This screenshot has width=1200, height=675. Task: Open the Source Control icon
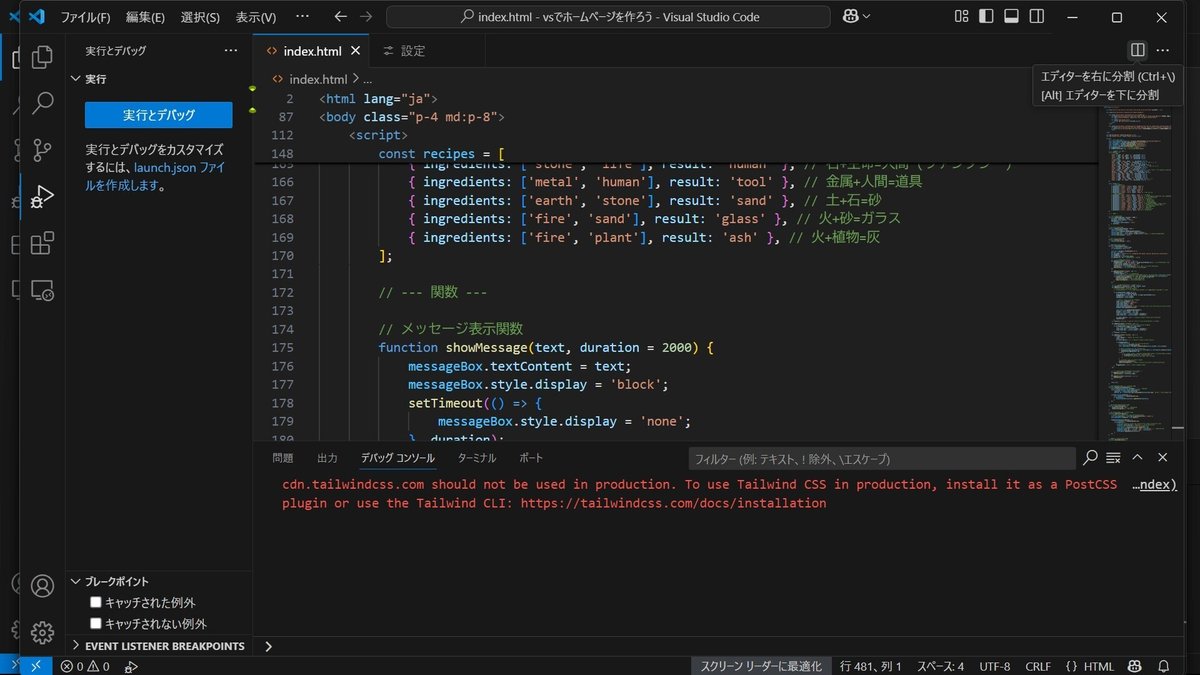click(41, 150)
